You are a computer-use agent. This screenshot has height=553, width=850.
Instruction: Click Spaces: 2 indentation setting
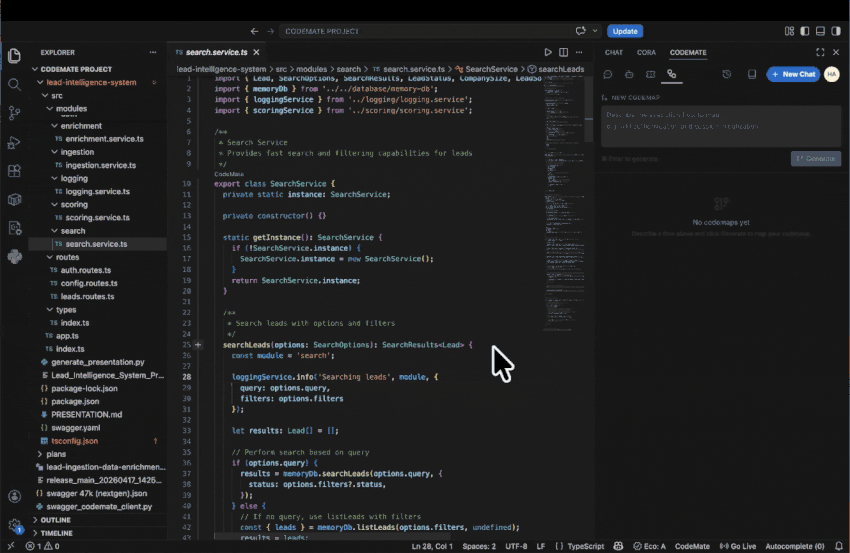tap(479, 546)
